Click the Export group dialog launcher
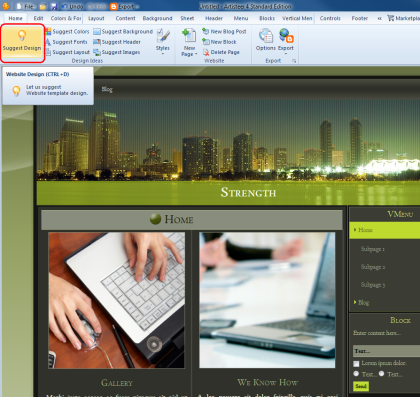 294,61
